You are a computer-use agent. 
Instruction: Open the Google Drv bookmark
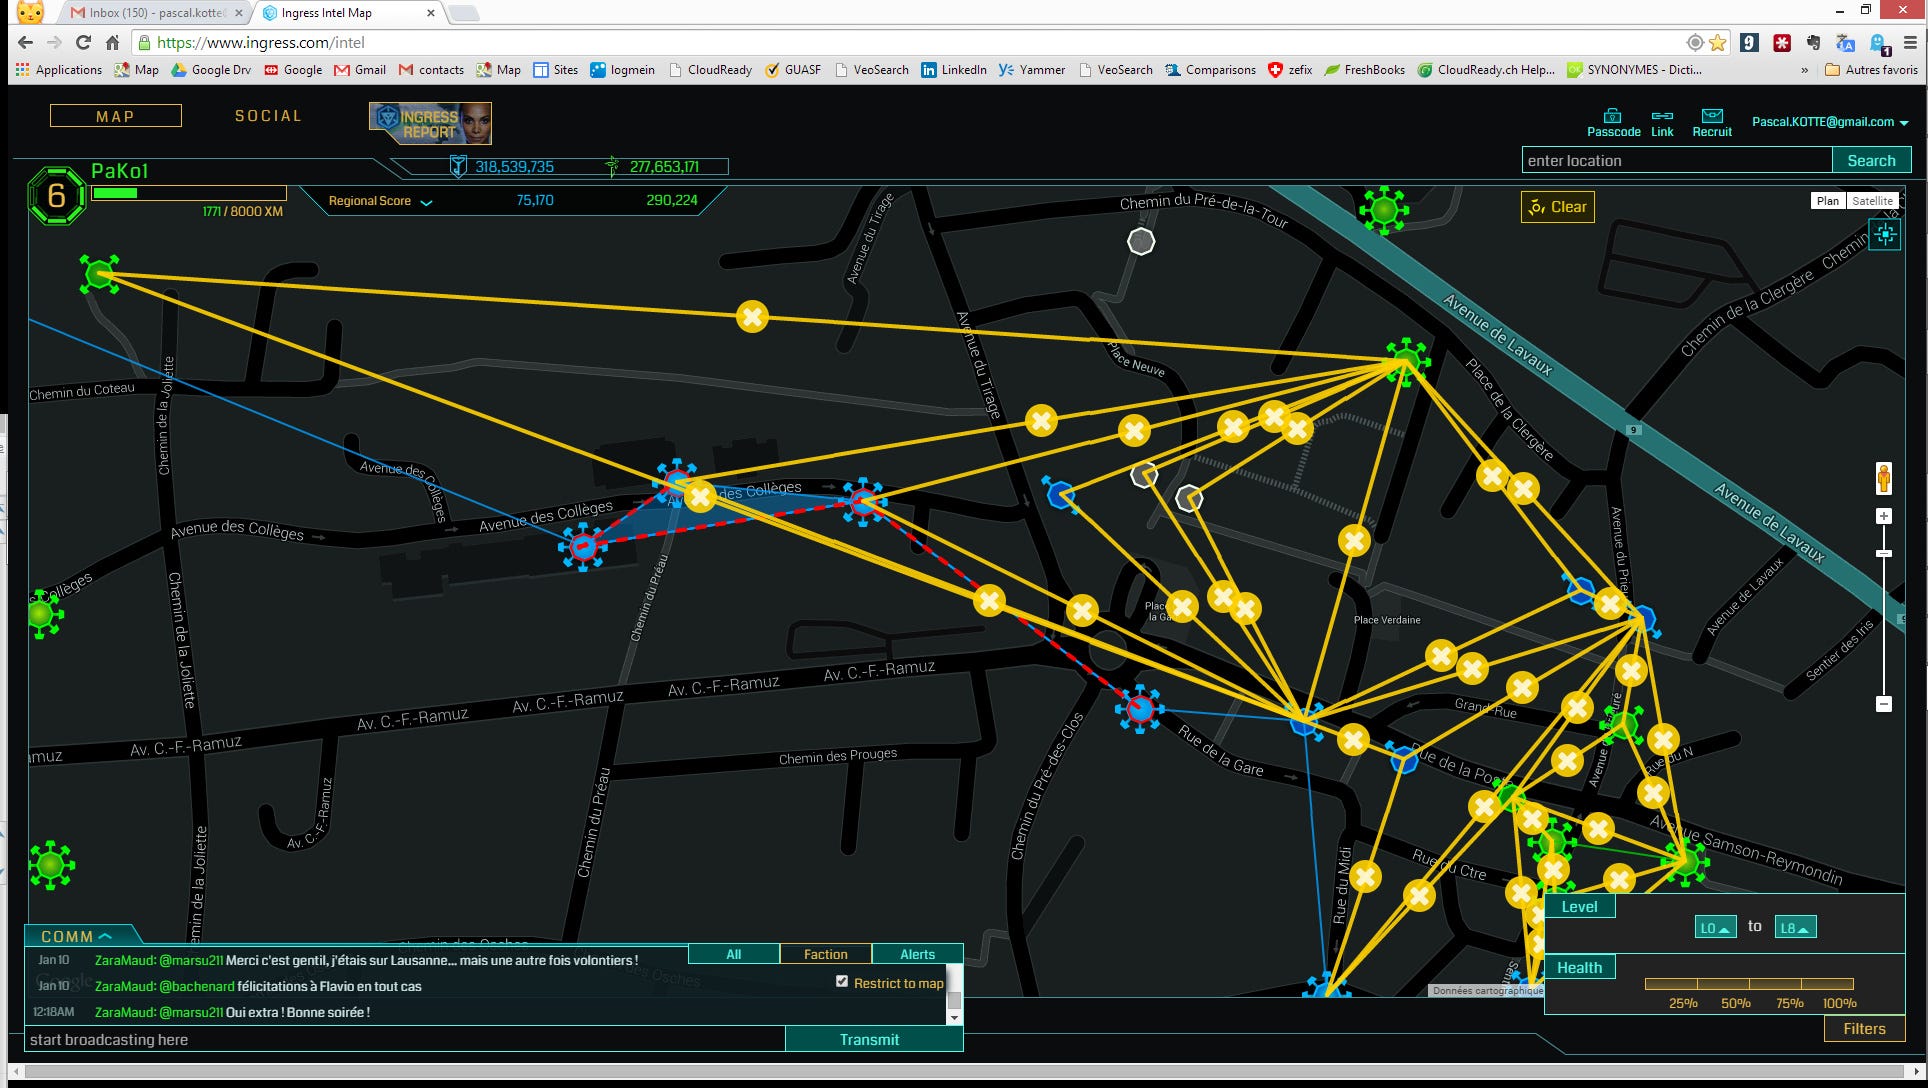(x=211, y=70)
